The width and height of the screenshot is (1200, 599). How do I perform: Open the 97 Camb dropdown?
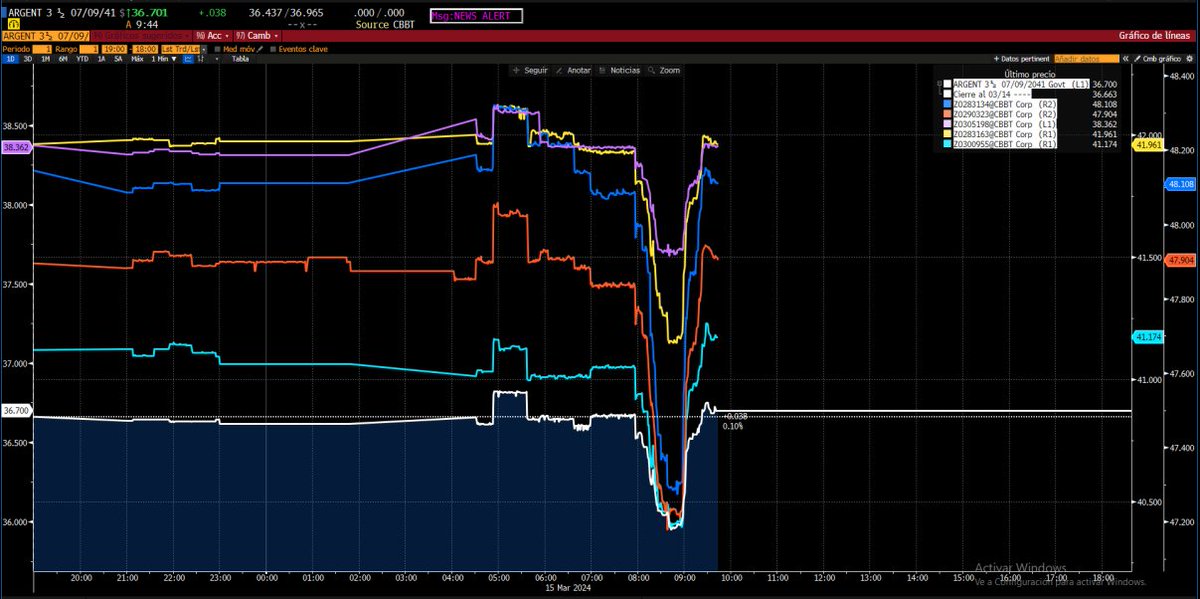[257, 36]
